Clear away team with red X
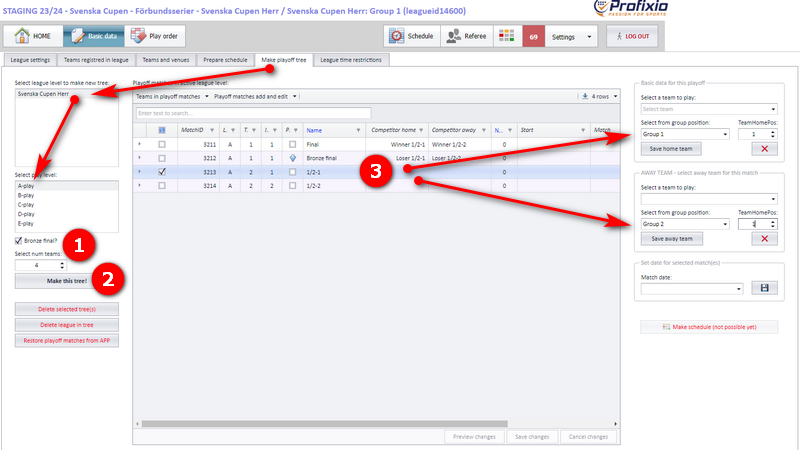The image size is (800, 450). [x=764, y=239]
